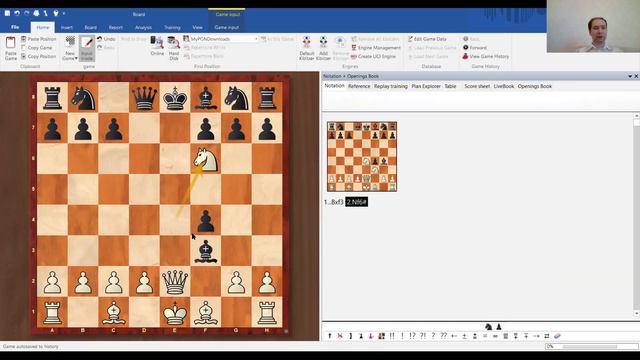Click the red X delete icon in annotation toolbar
The width and height of the screenshot is (640, 360).
coord(340,336)
